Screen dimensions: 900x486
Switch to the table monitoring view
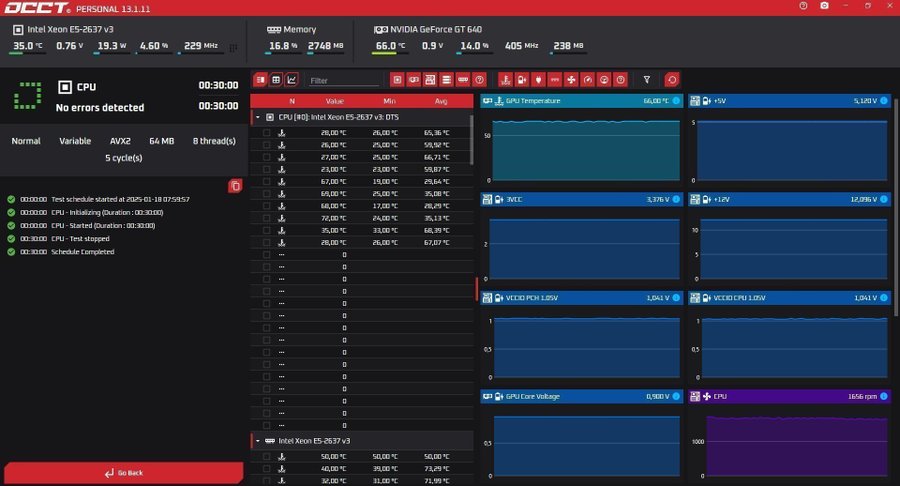(276, 80)
